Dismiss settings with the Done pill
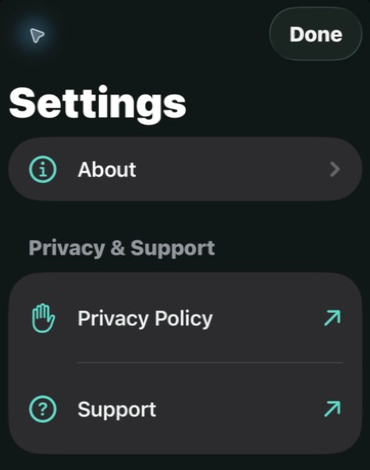The width and height of the screenshot is (370, 470). pos(315,34)
